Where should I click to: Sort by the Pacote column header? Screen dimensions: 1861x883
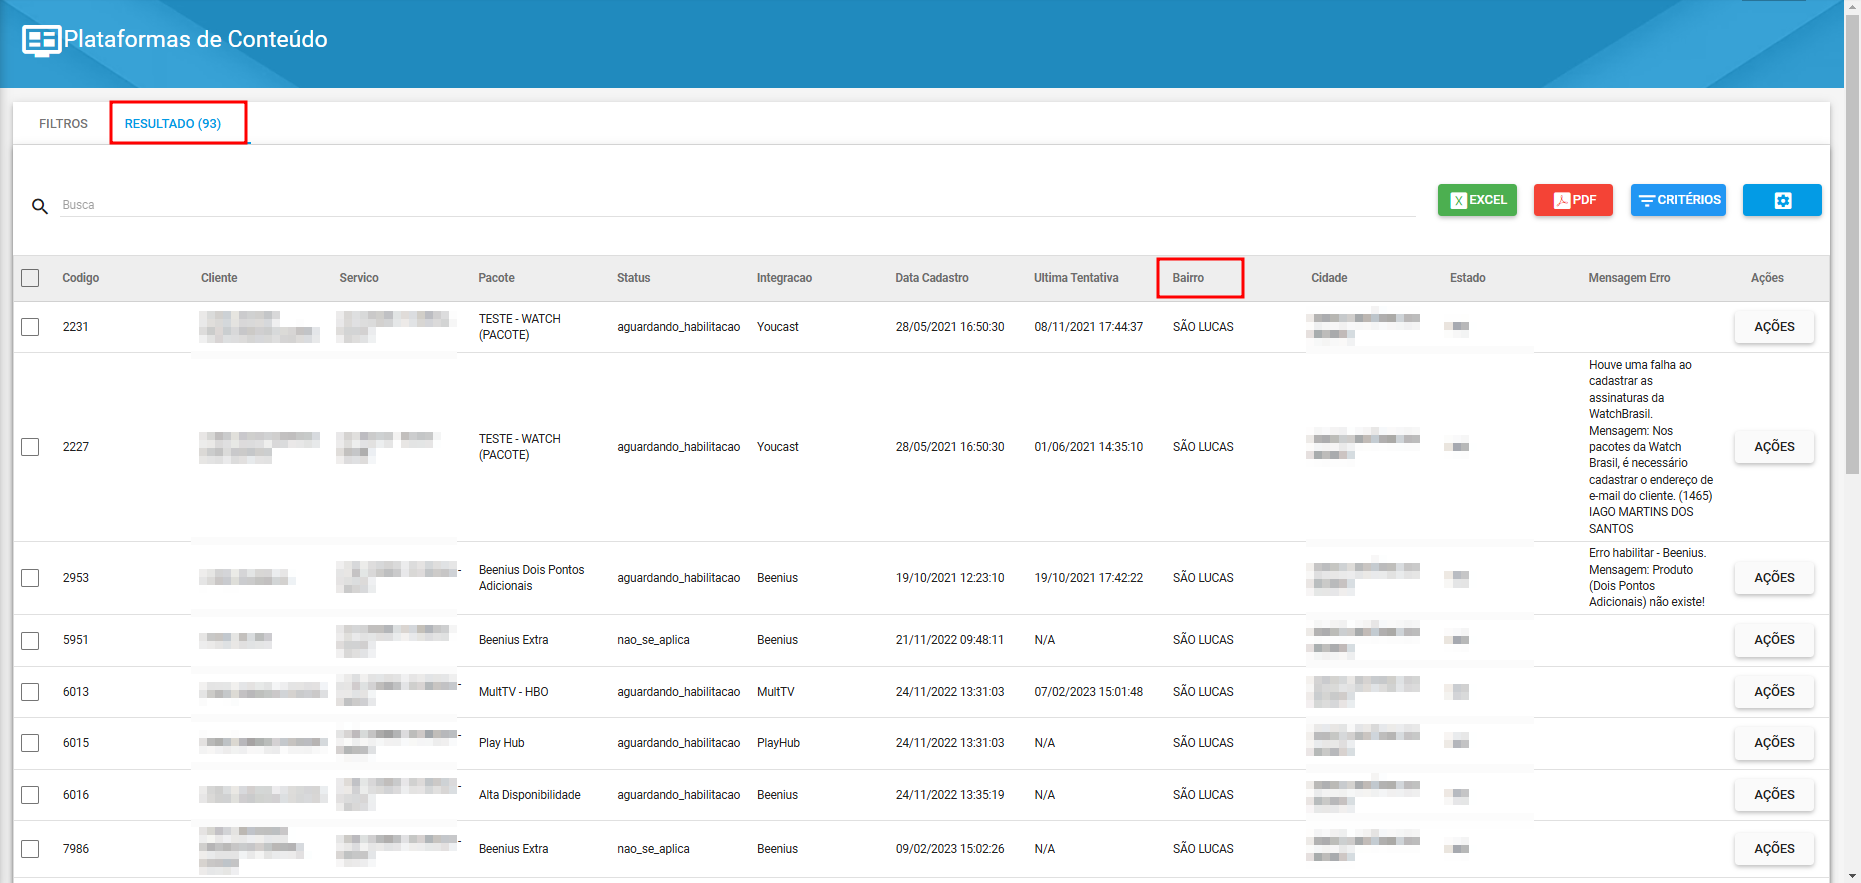pyautogui.click(x=496, y=278)
